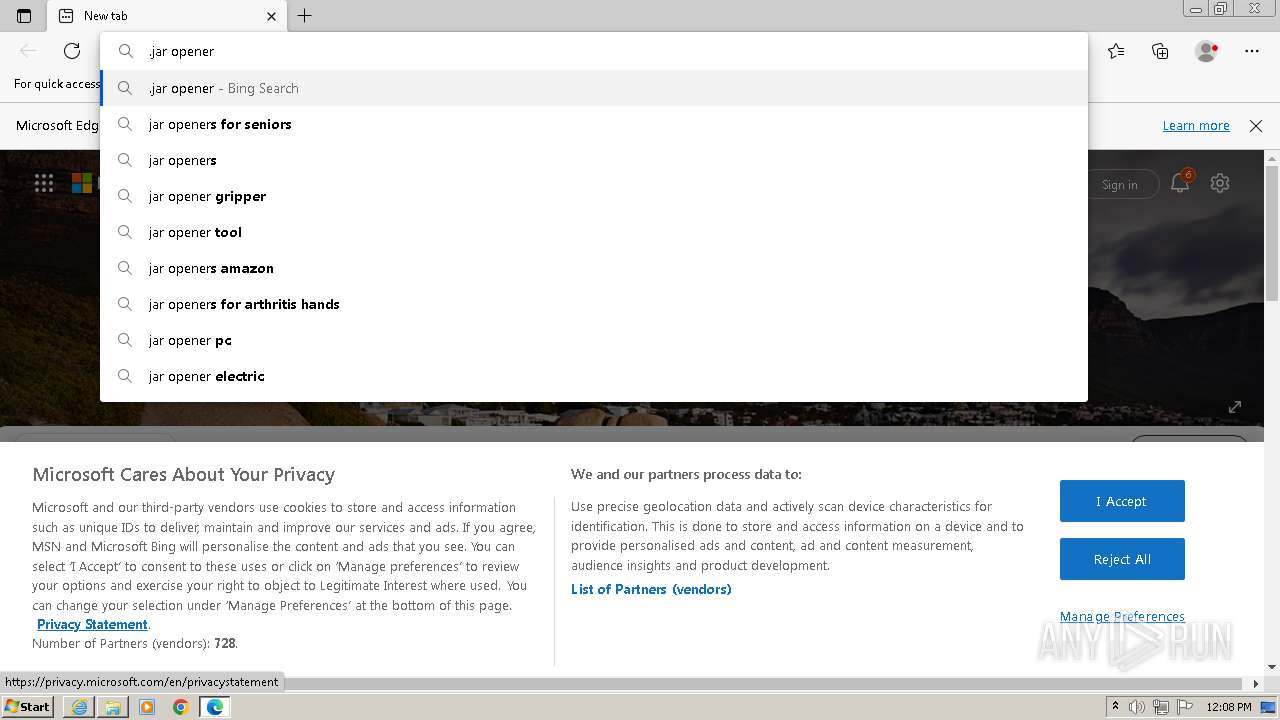
Task: Open the profile avatar icon
Action: coord(1207,51)
